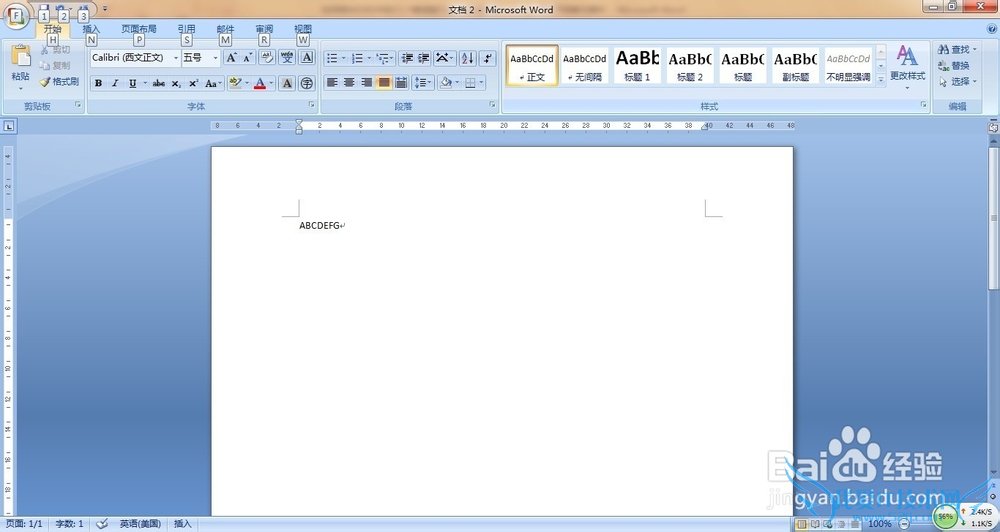Apply the 标题 1 (Heading 1) style
The width and height of the screenshot is (1000, 532).
point(637,65)
